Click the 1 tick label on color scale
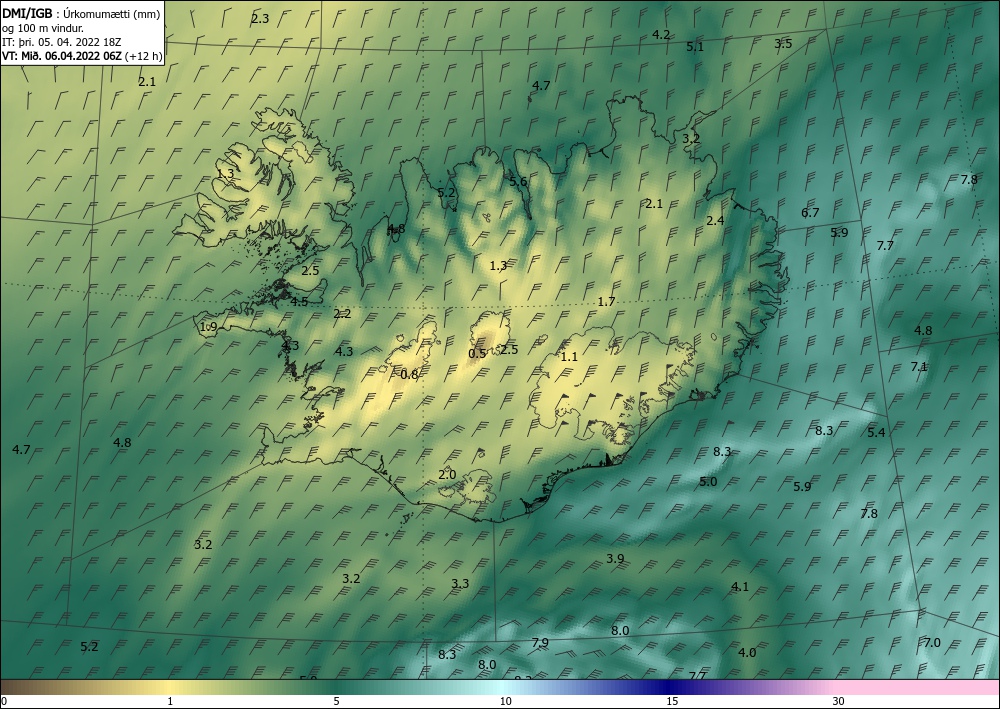The height and width of the screenshot is (709, 1000). (170, 701)
